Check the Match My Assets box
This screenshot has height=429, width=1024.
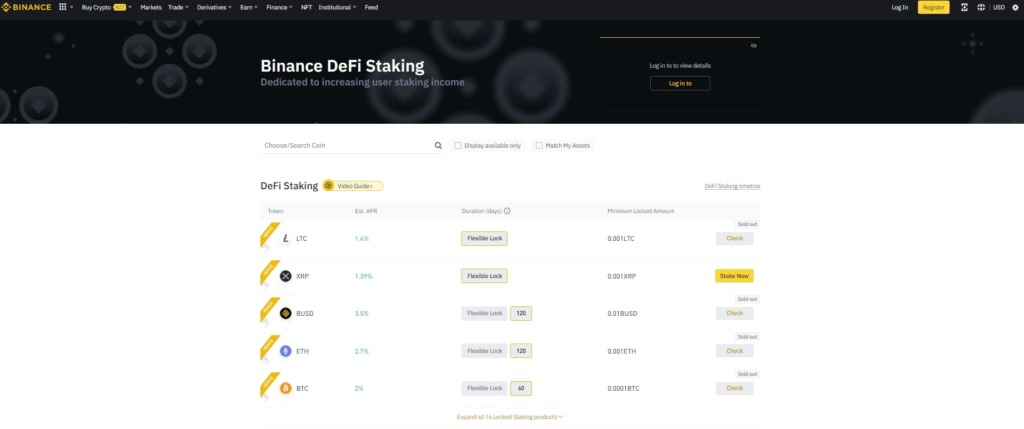click(x=539, y=145)
